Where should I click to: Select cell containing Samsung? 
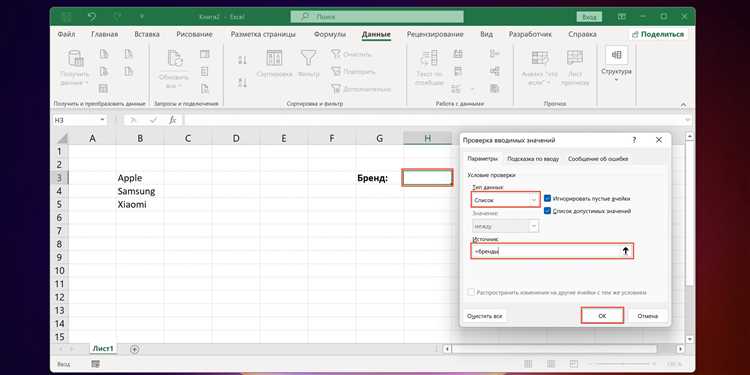pos(140,191)
